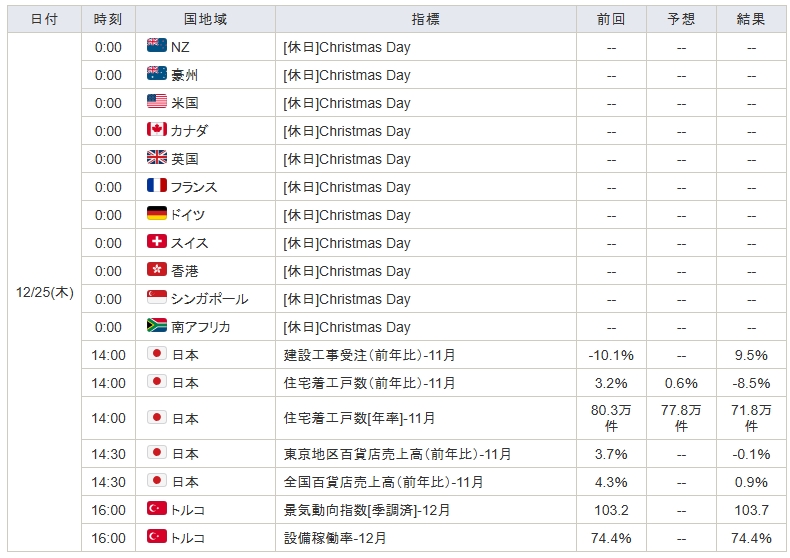The image size is (790, 558).
Task: Click the Hong Kong flag icon
Action: (157, 271)
